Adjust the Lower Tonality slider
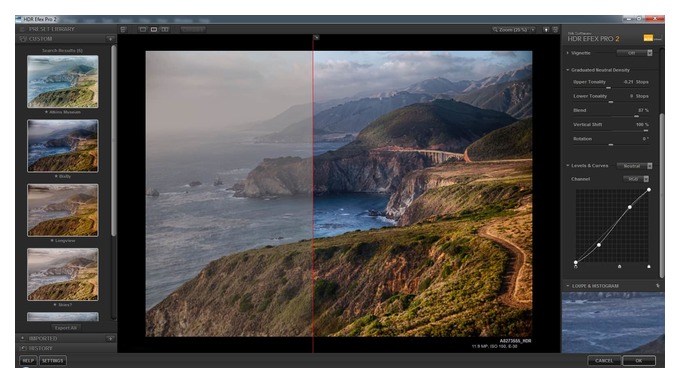The image size is (680, 383). coord(611,102)
